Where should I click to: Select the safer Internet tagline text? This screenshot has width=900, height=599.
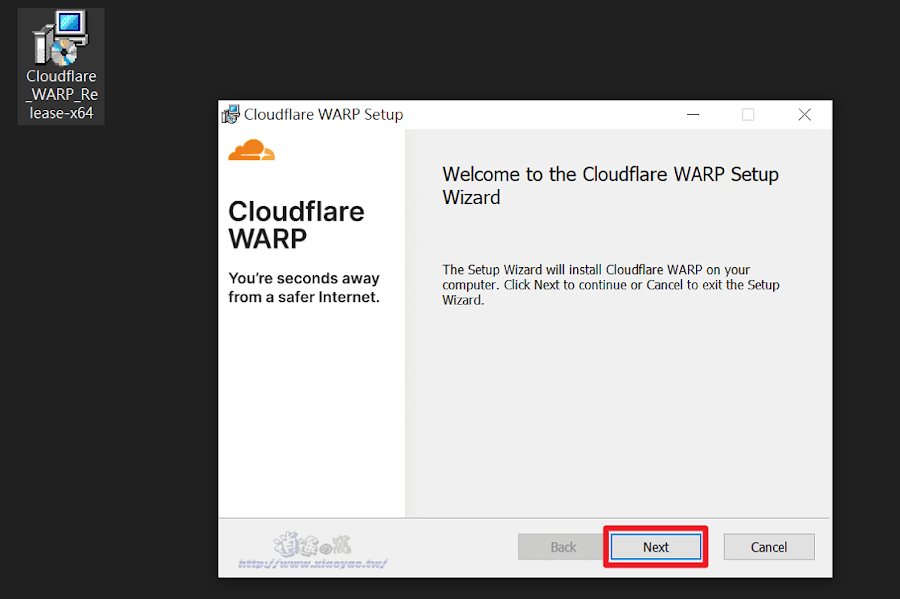(x=303, y=287)
